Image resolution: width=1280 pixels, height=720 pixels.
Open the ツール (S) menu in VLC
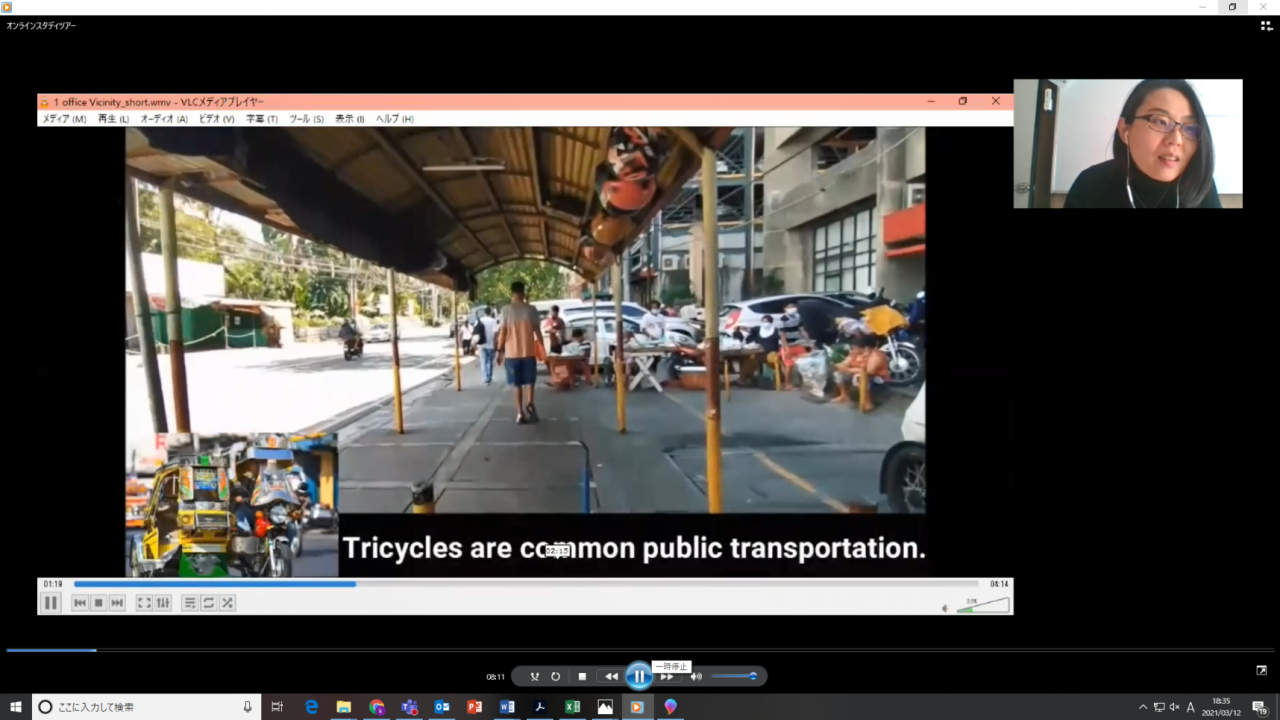[x=306, y=119]
